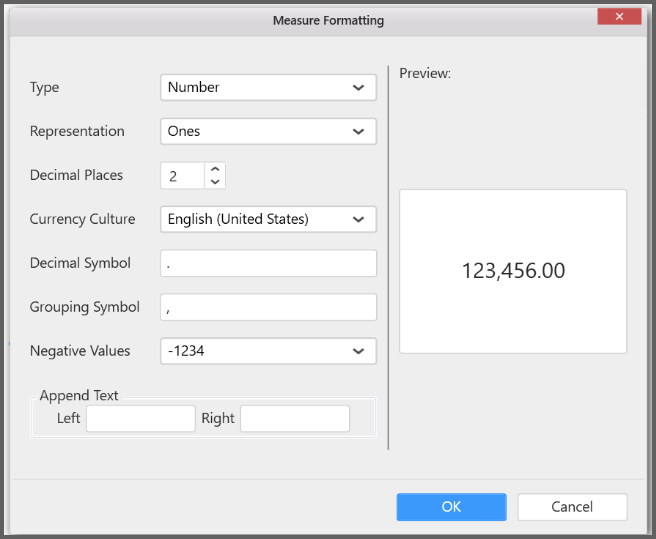The width and height of the screenshot is (656, 539).
Task: Open the Currency Culture combo box
Action: click(x=267, y=219)
